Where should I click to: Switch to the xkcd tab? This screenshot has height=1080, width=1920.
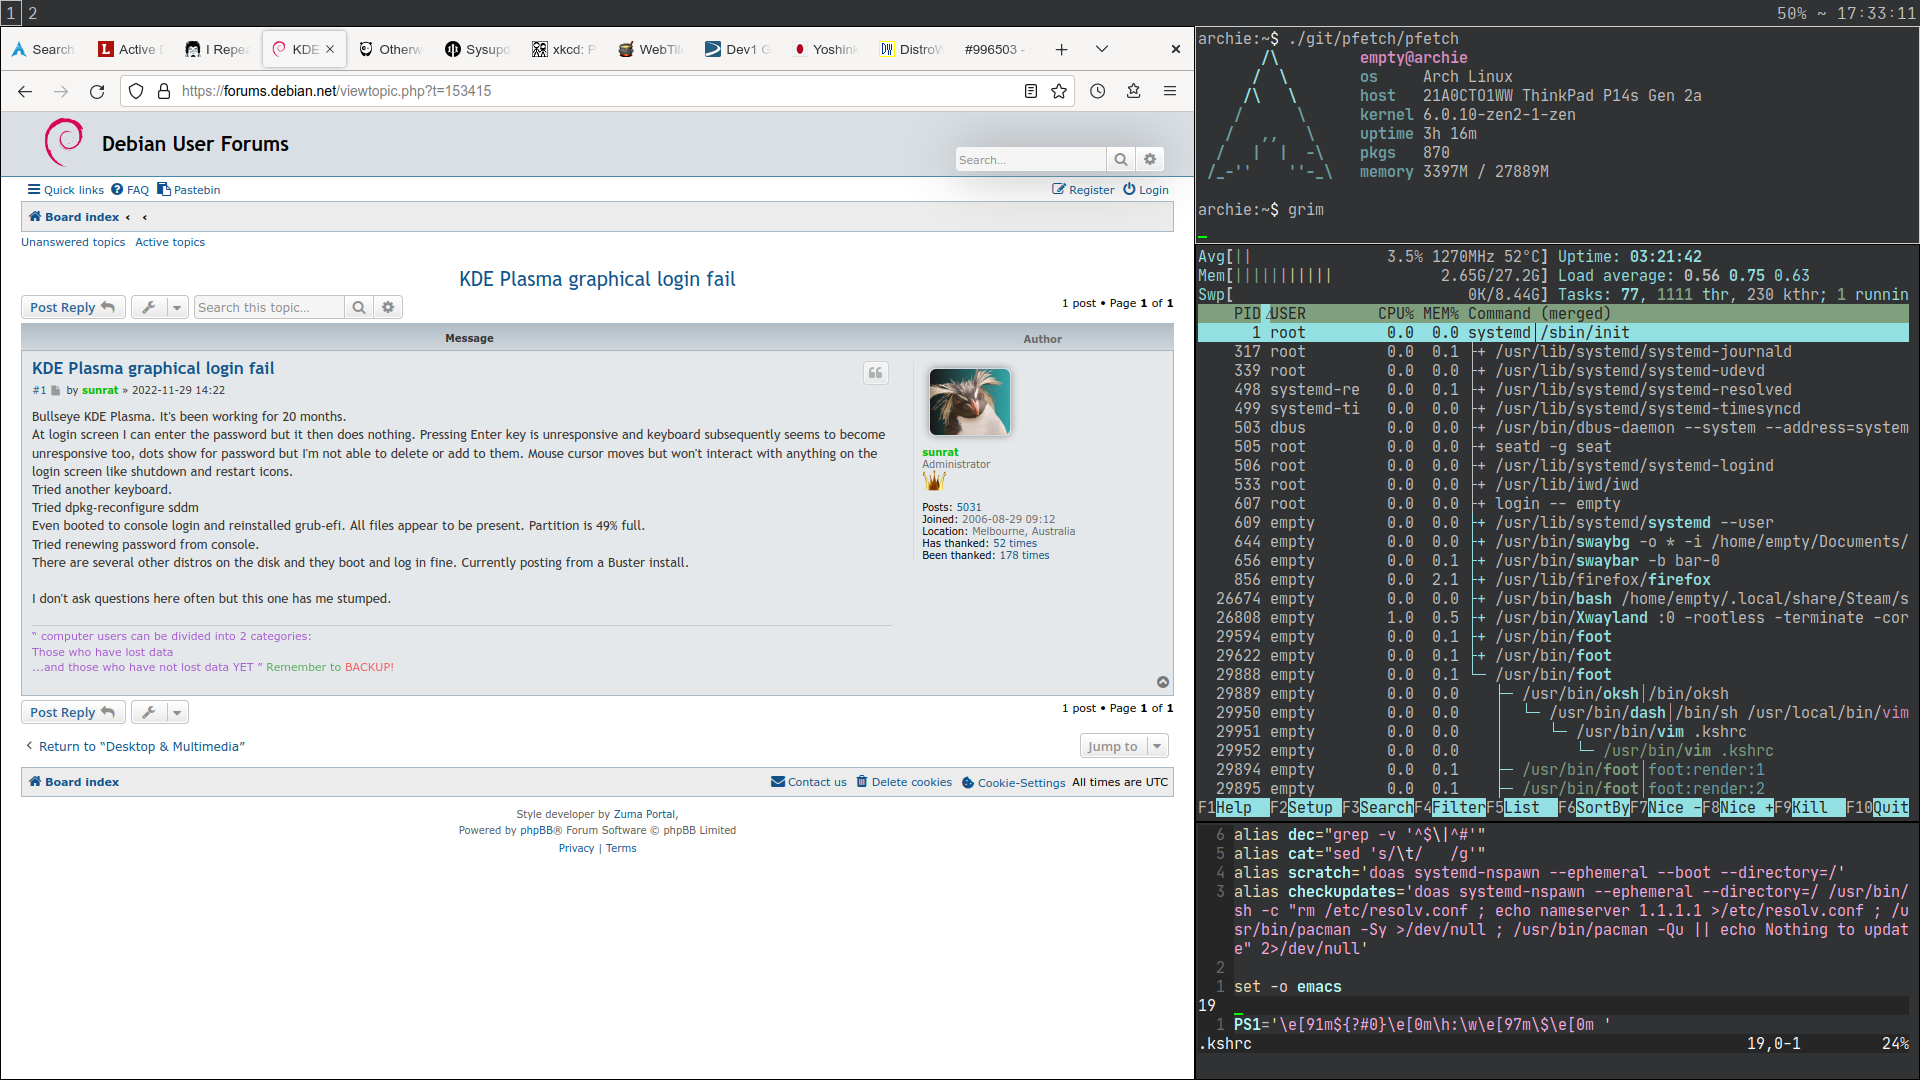click(x=564, y=49)
